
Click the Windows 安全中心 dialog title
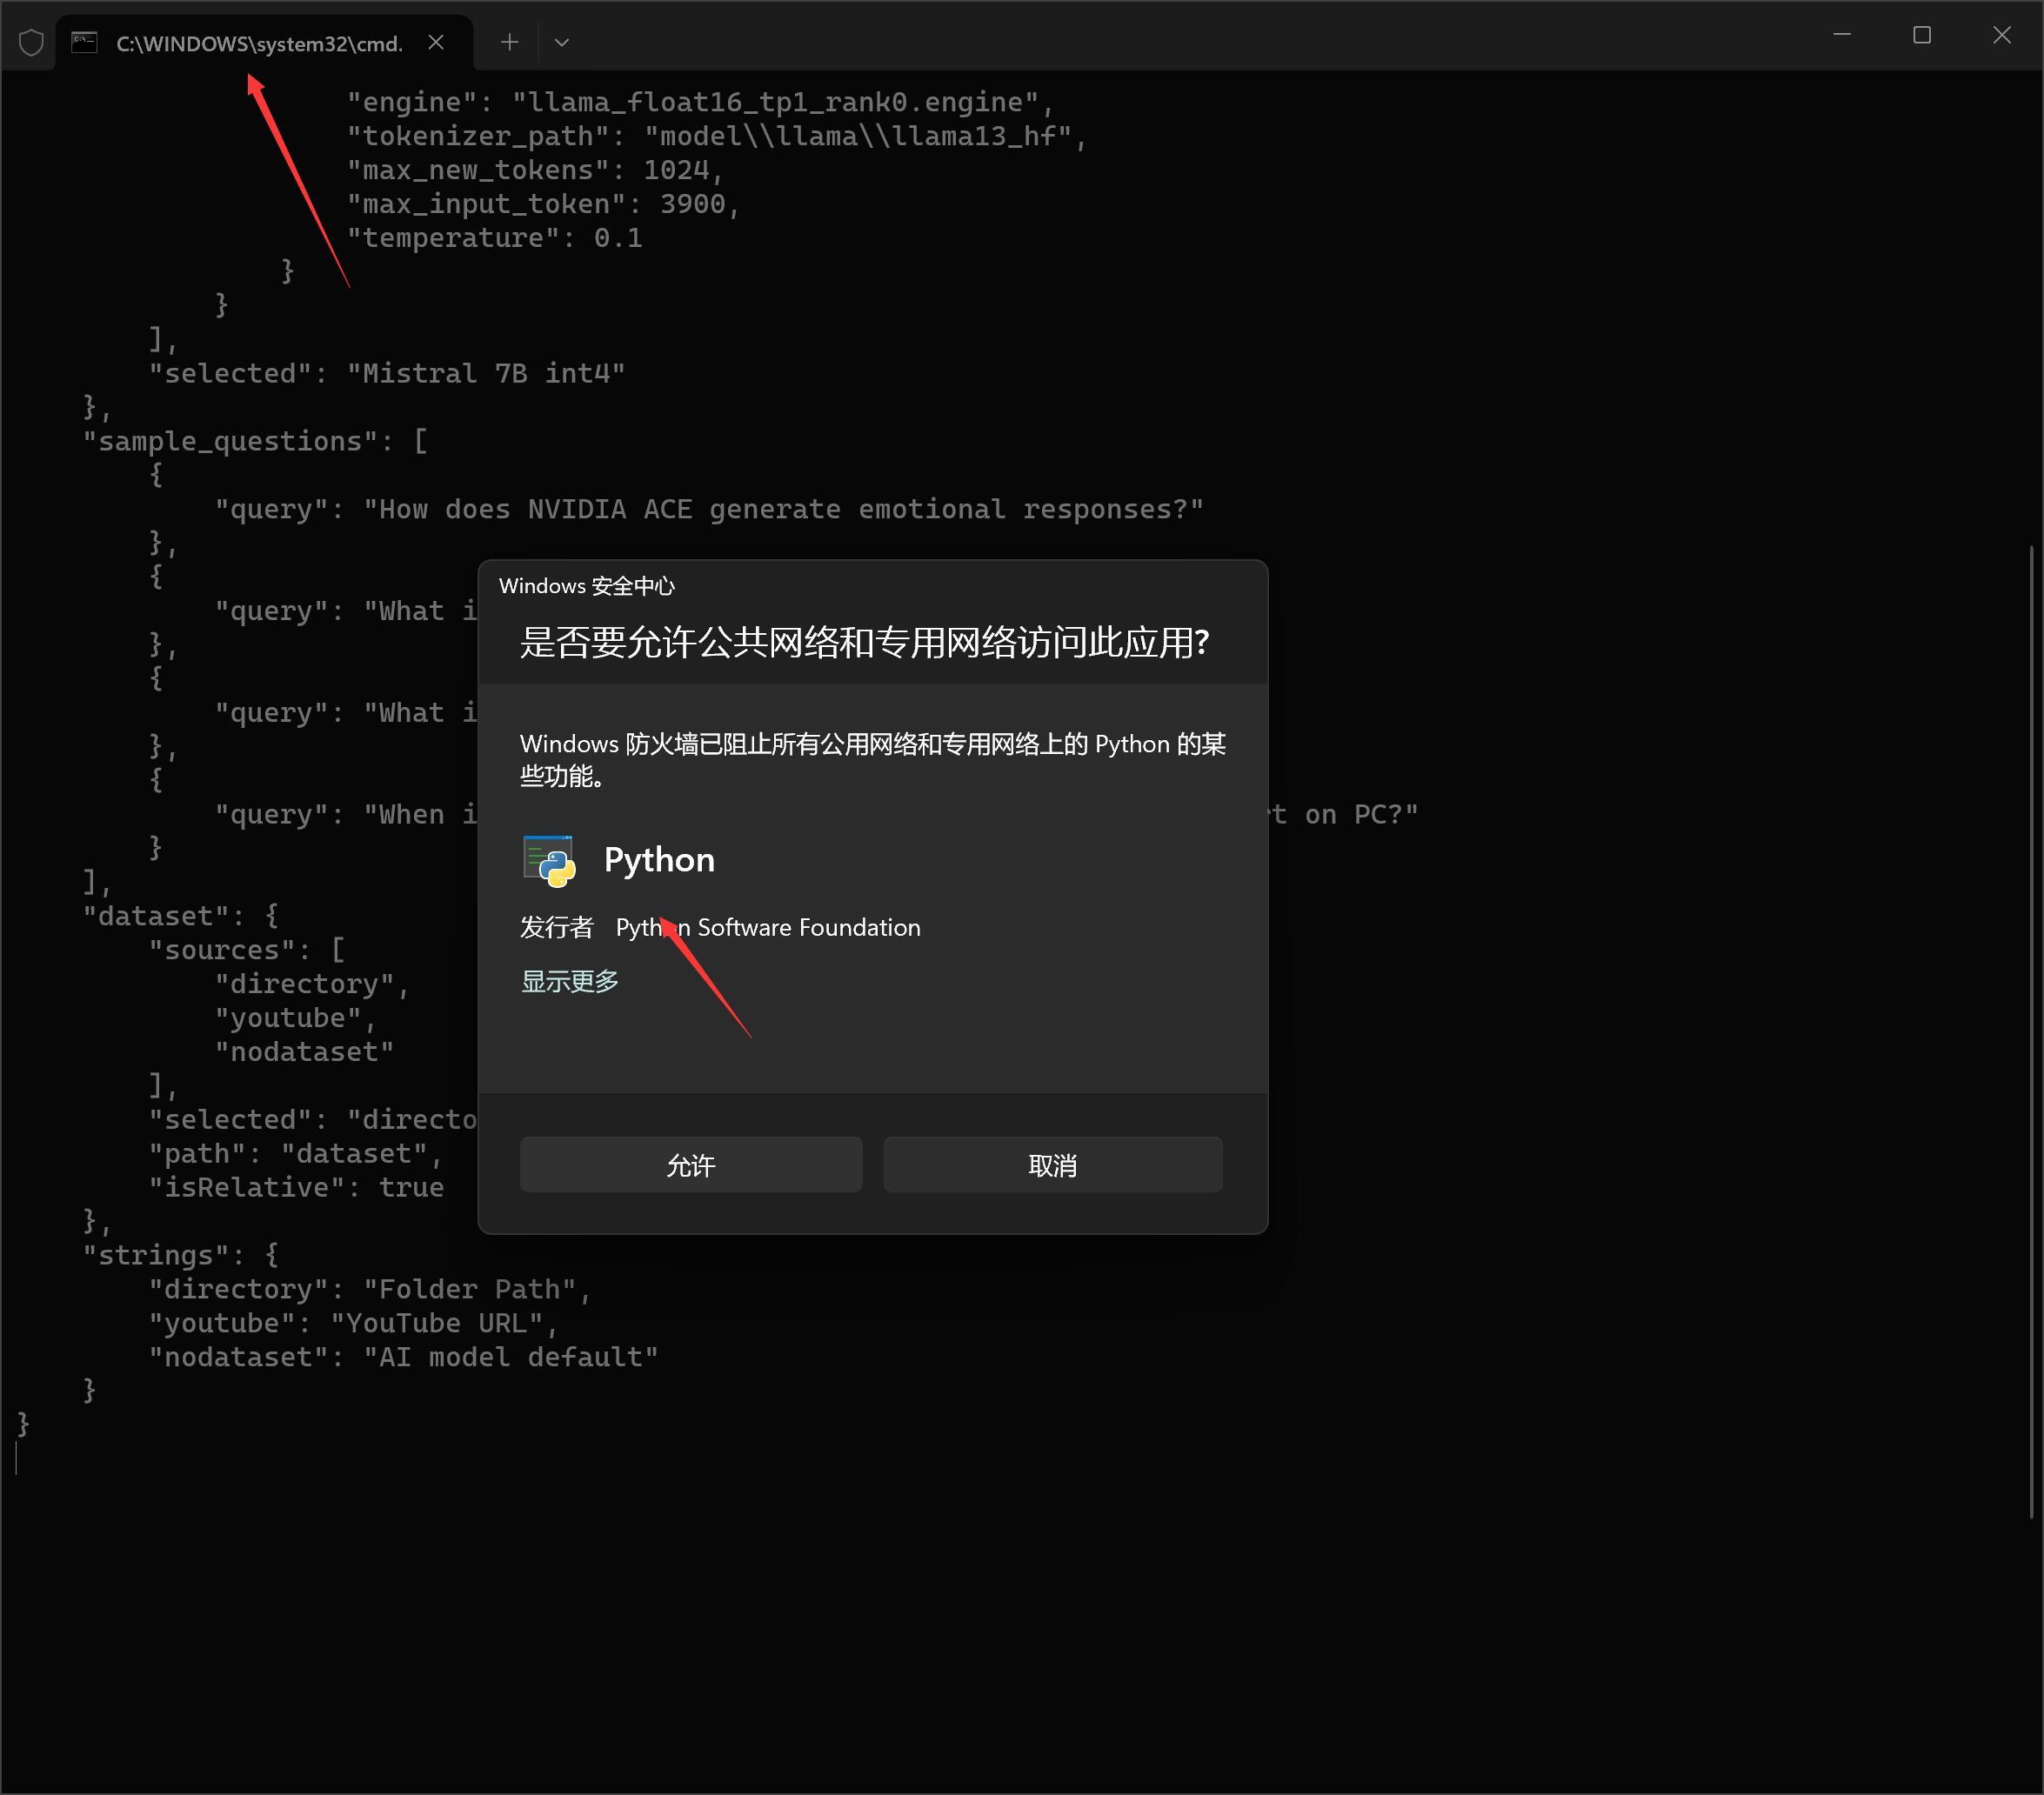coord(587,586)
